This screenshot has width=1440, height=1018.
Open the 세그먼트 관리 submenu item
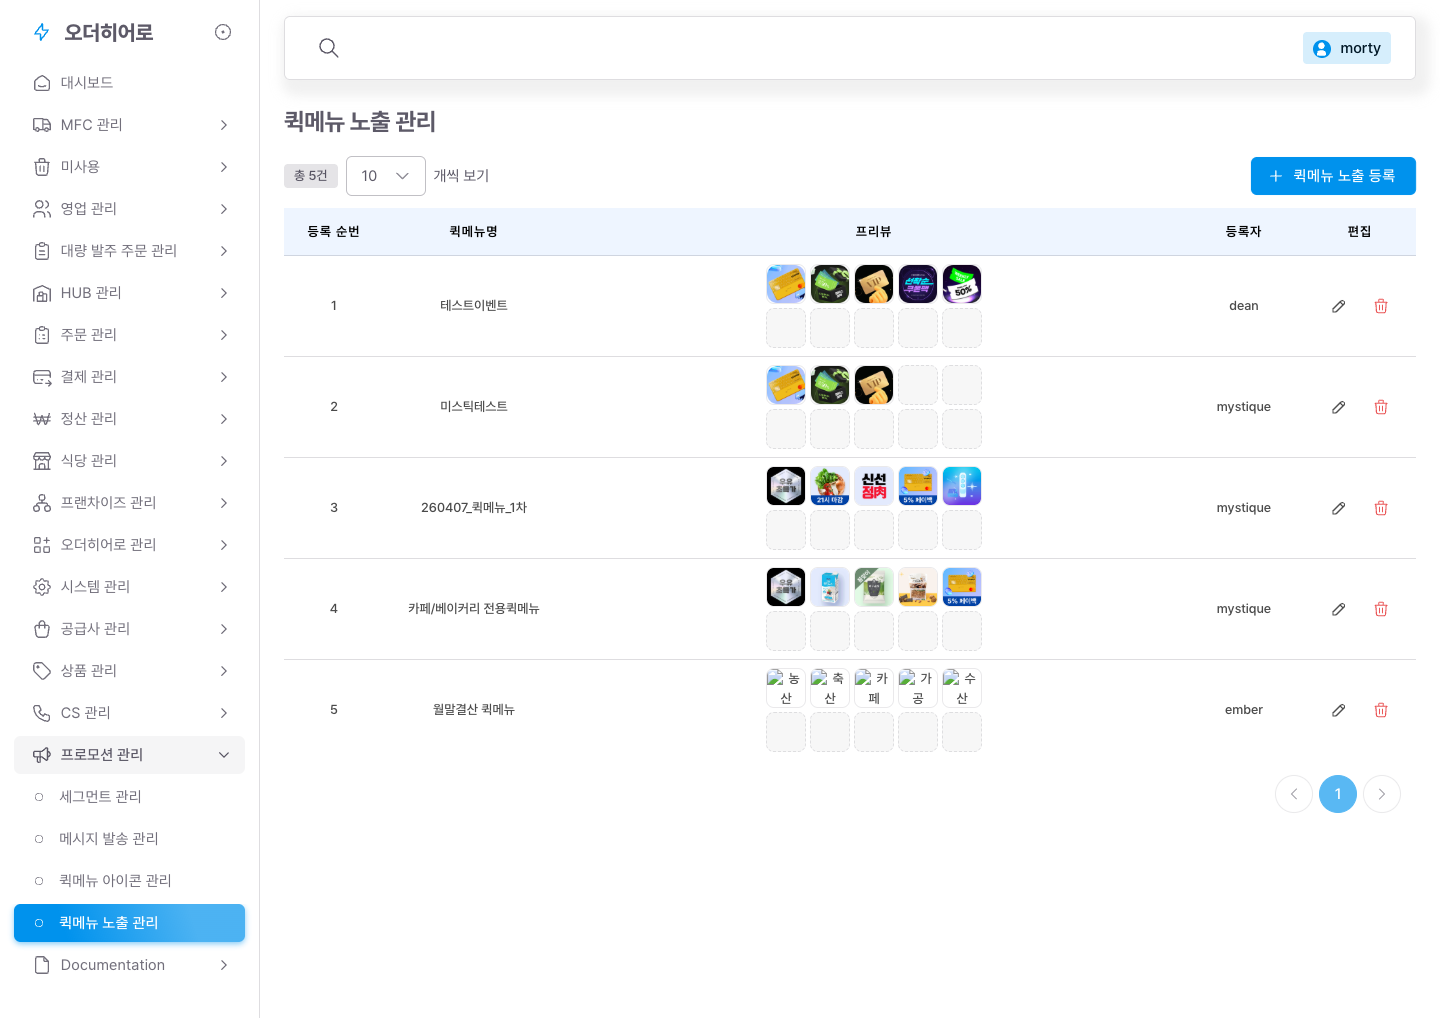point(129,797)
